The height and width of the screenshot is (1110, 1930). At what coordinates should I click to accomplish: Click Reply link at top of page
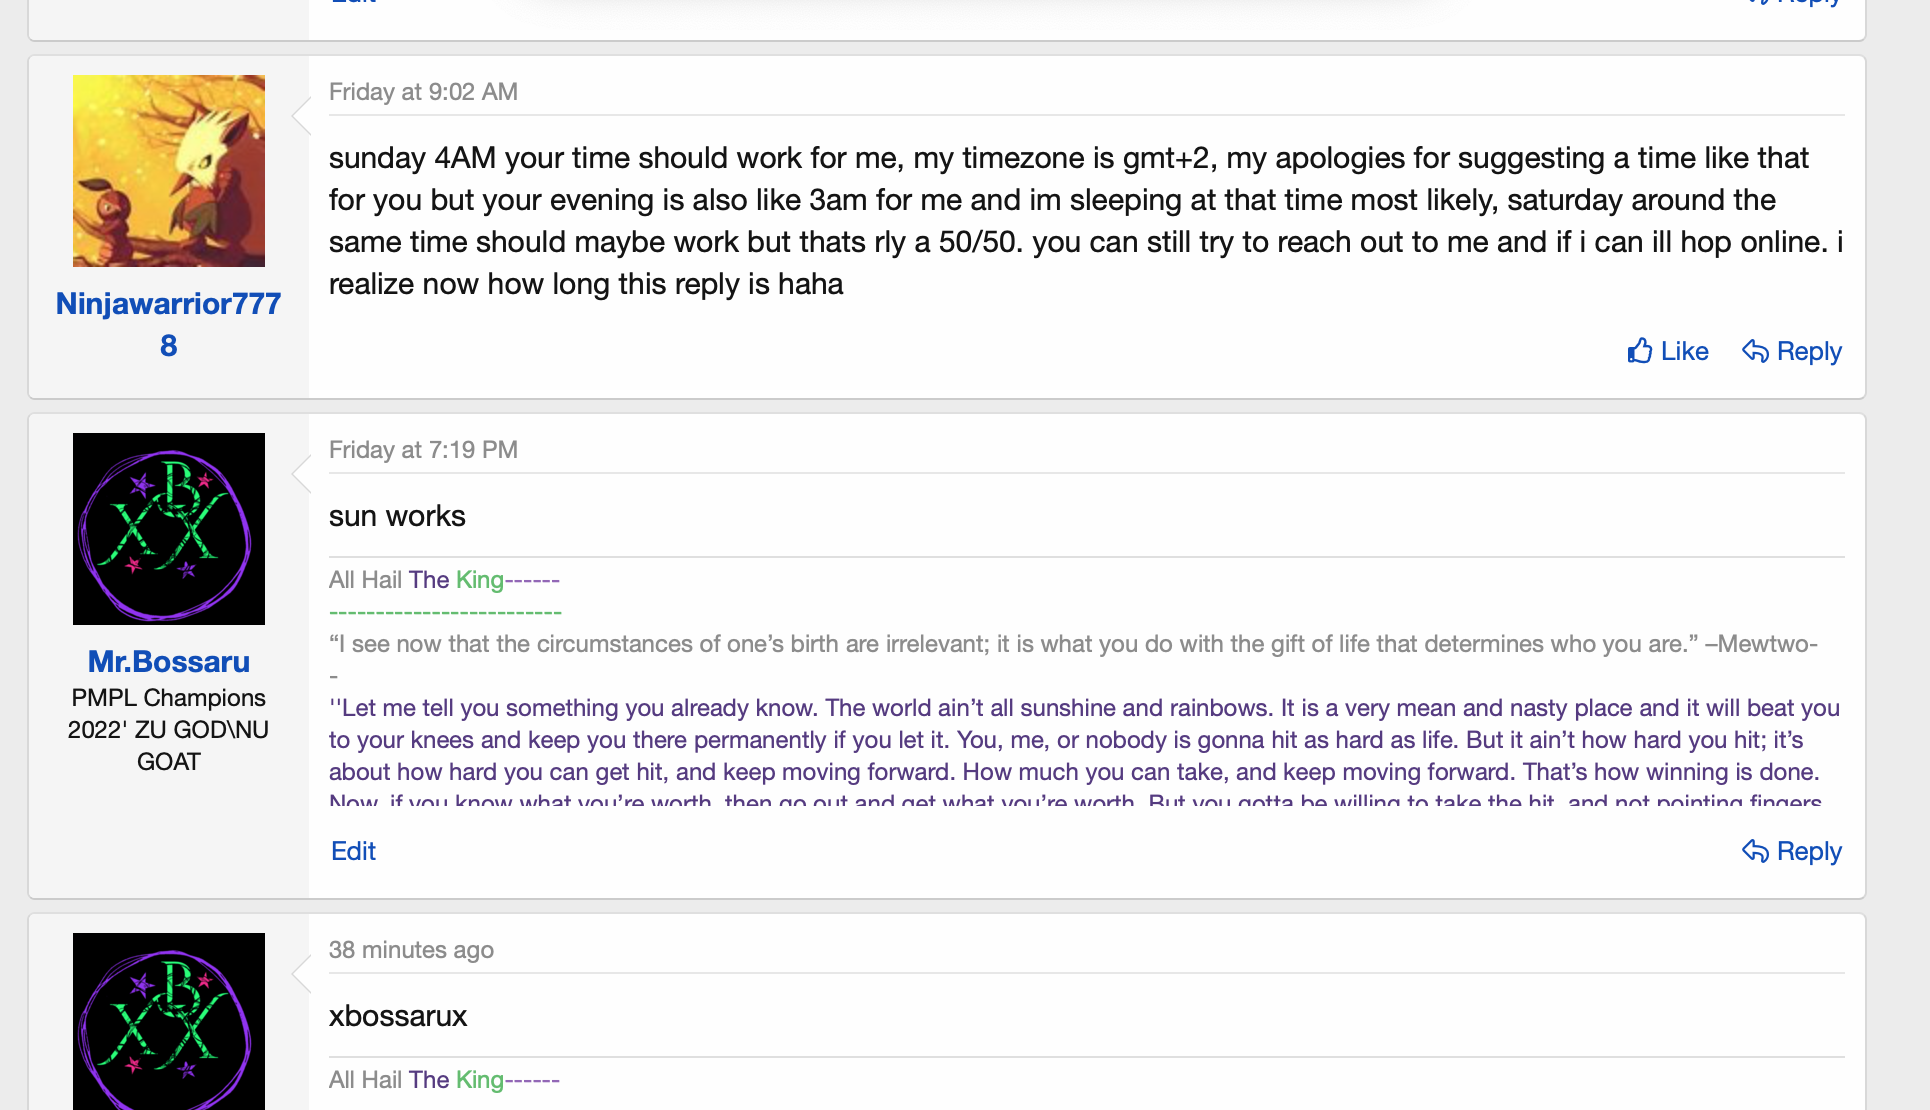pos(1808,3)
